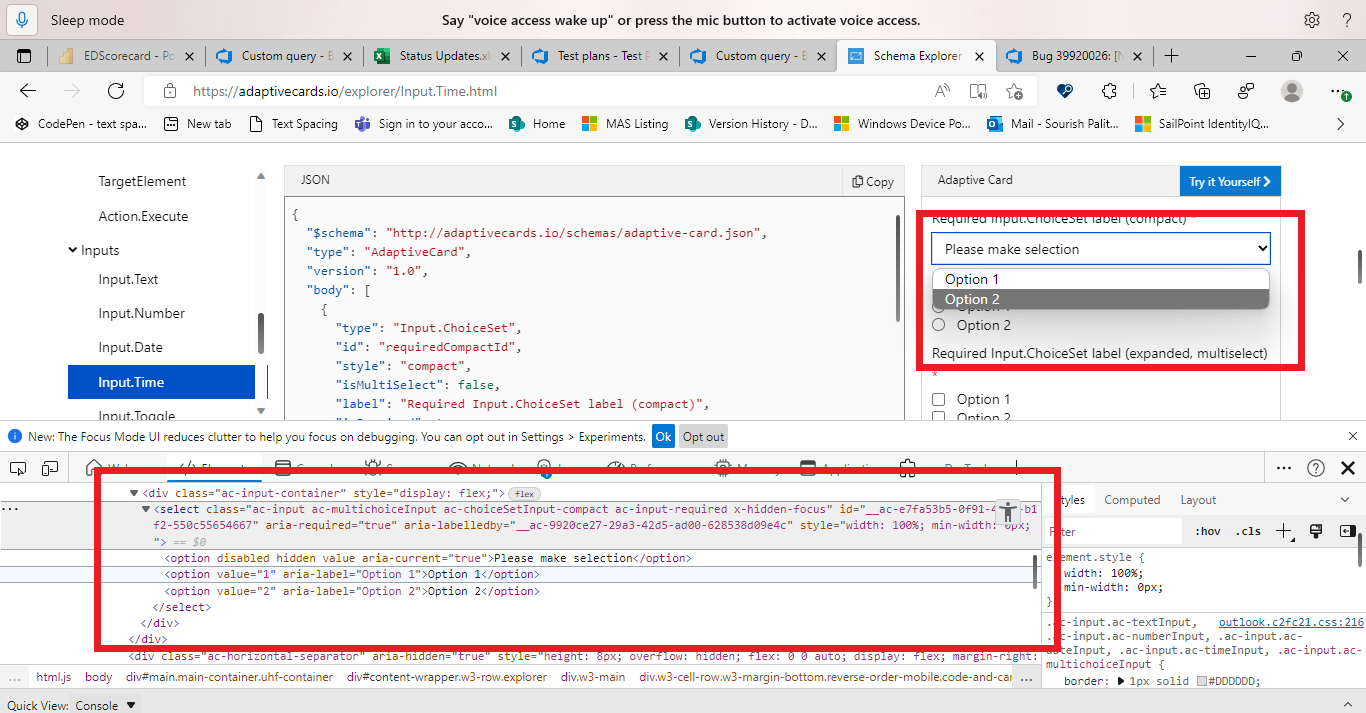Click the page vertical scrollbar thumb
The width and height of the screenshot is (1366, 713).
tap(1359, 266)
